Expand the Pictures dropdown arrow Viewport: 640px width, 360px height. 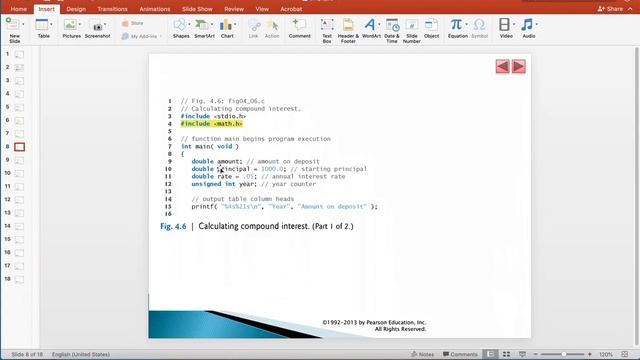tap(80, 24)
